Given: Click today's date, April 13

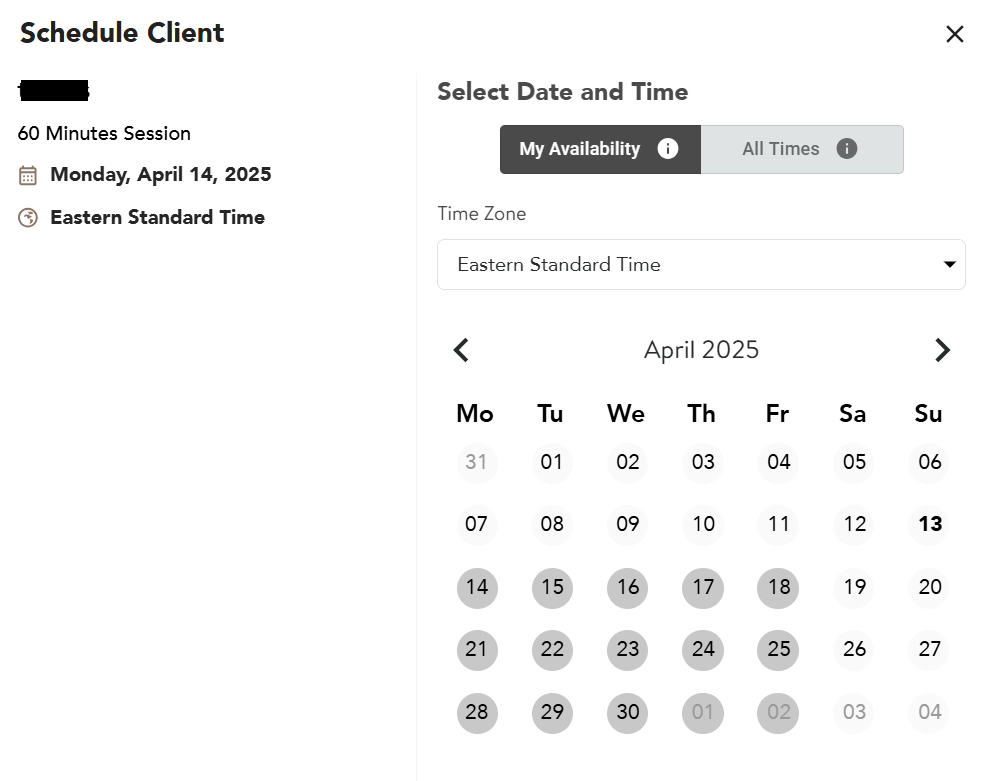Looking at the screenshot, I should click(929, 524).
